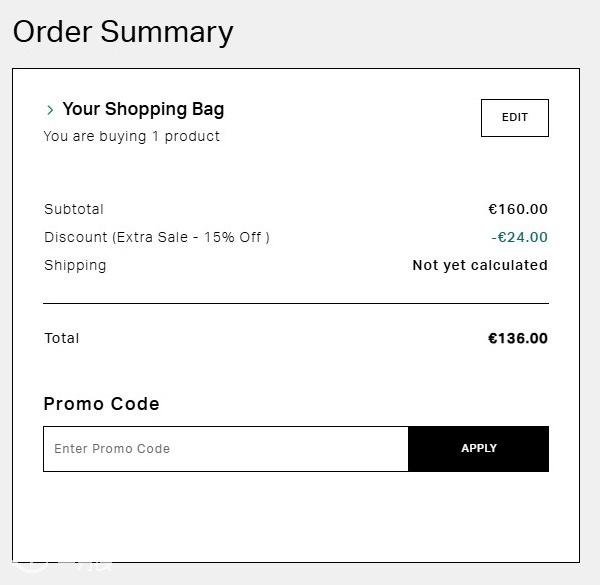Click the divider line above Total

(x=296, y=303)
